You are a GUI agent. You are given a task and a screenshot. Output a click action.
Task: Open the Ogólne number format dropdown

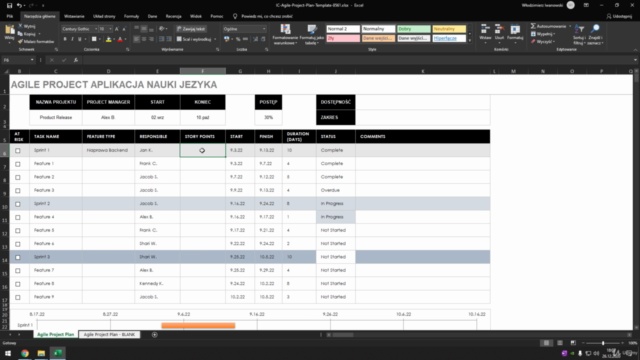[264, 29]
